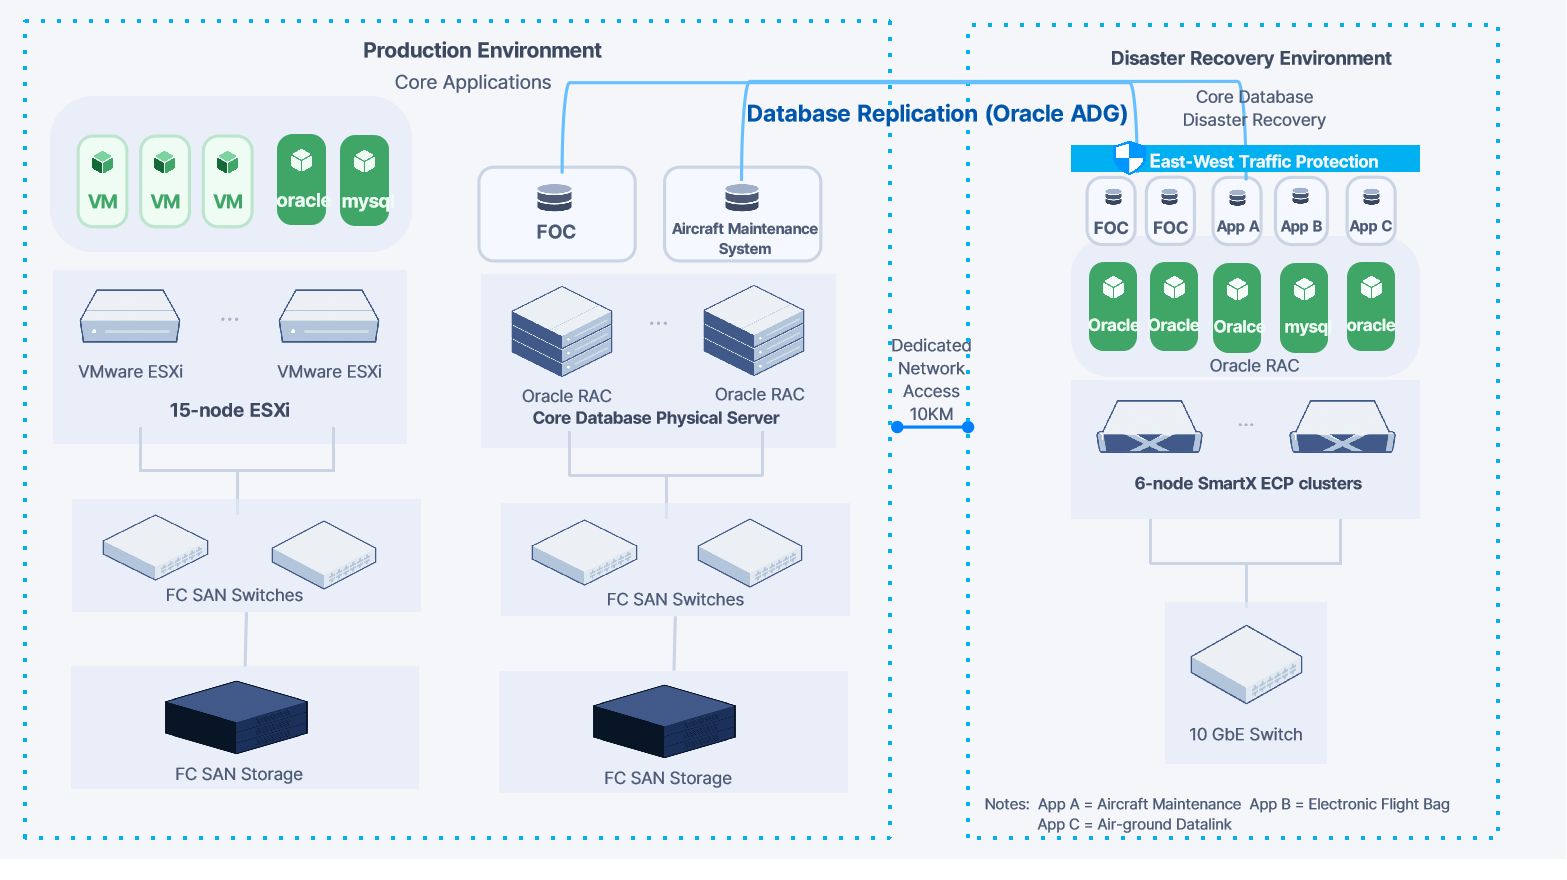
Task: Select the green oracle icon in Core Applications
Action: [x=302, y=180]
